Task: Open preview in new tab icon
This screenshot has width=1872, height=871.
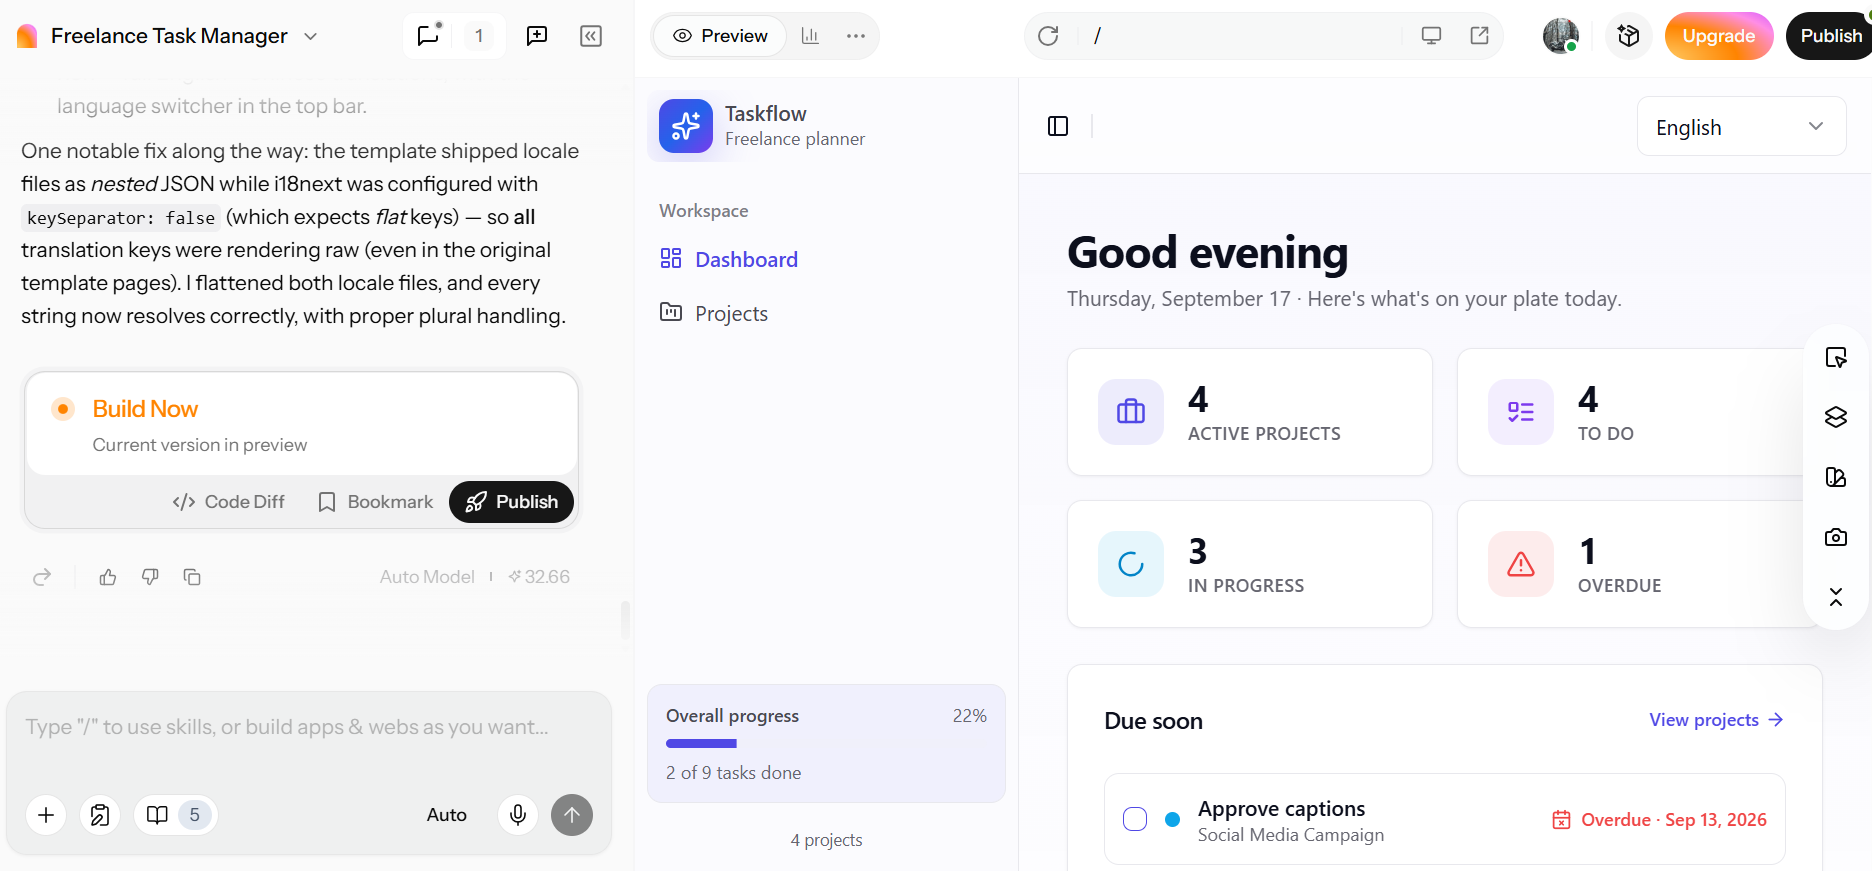Action: pyautogui.click(x=1480, y=36)
